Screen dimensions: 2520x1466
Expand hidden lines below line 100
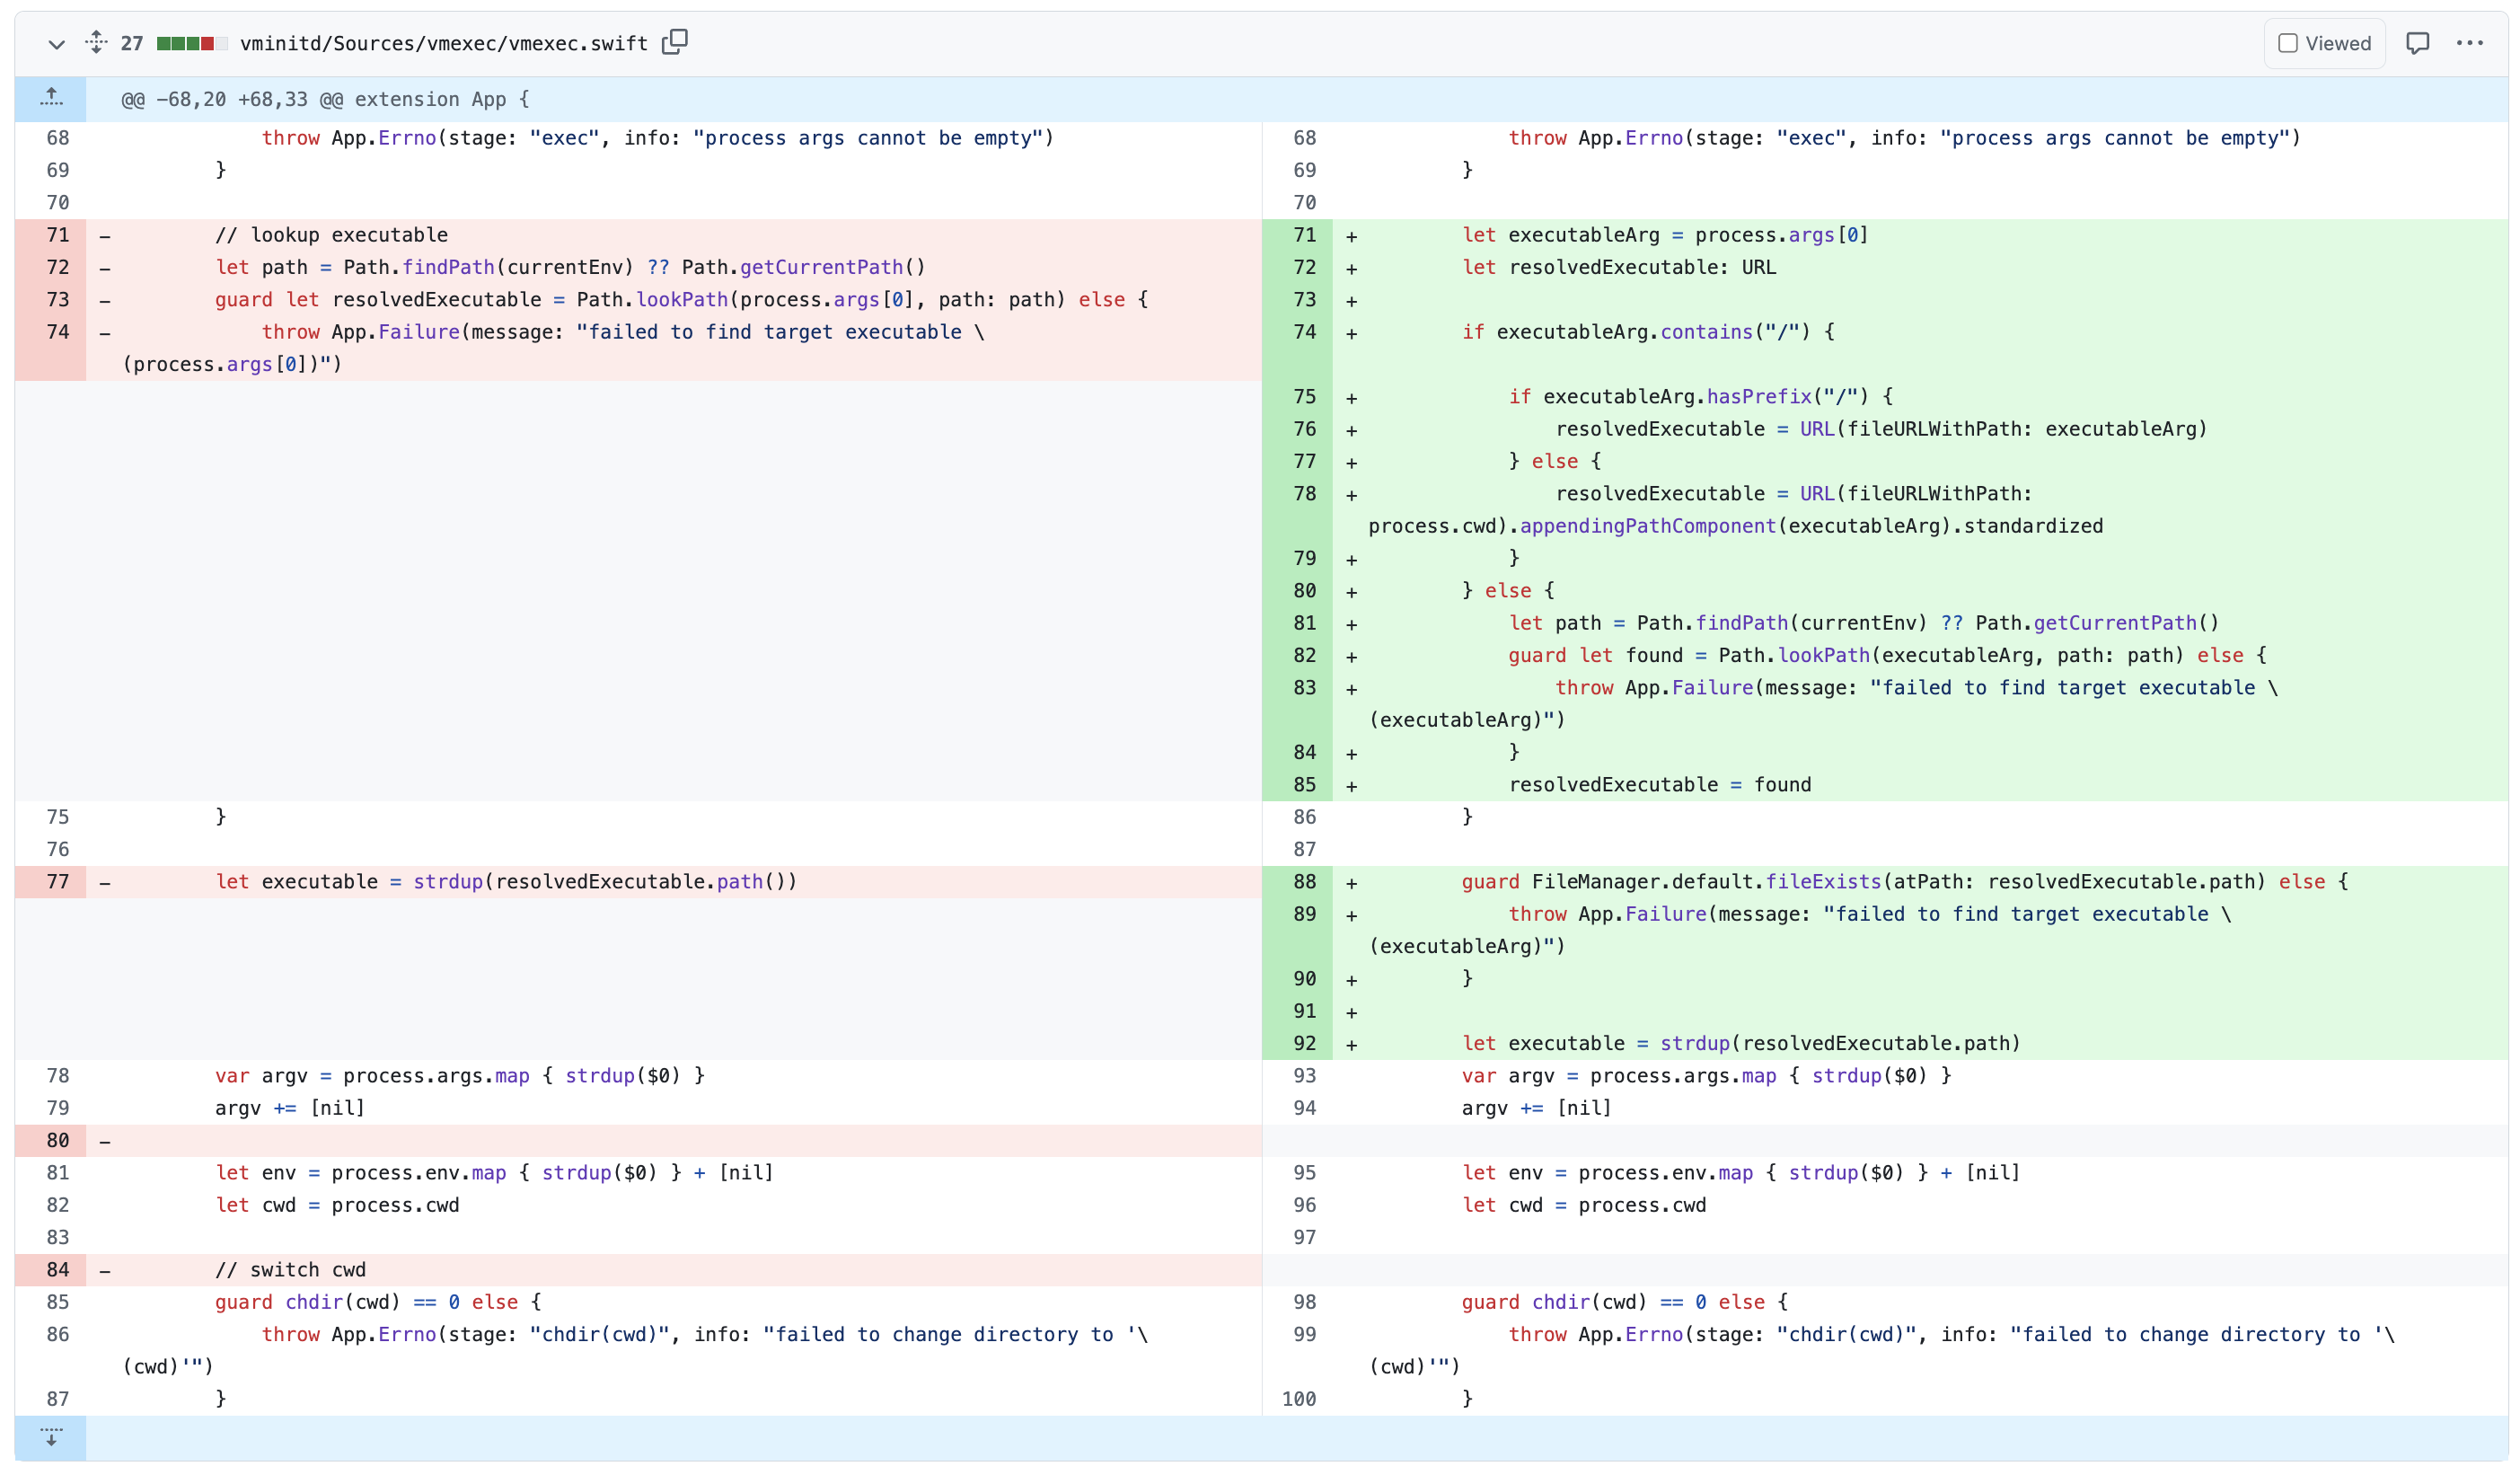tap(51, 1437)
